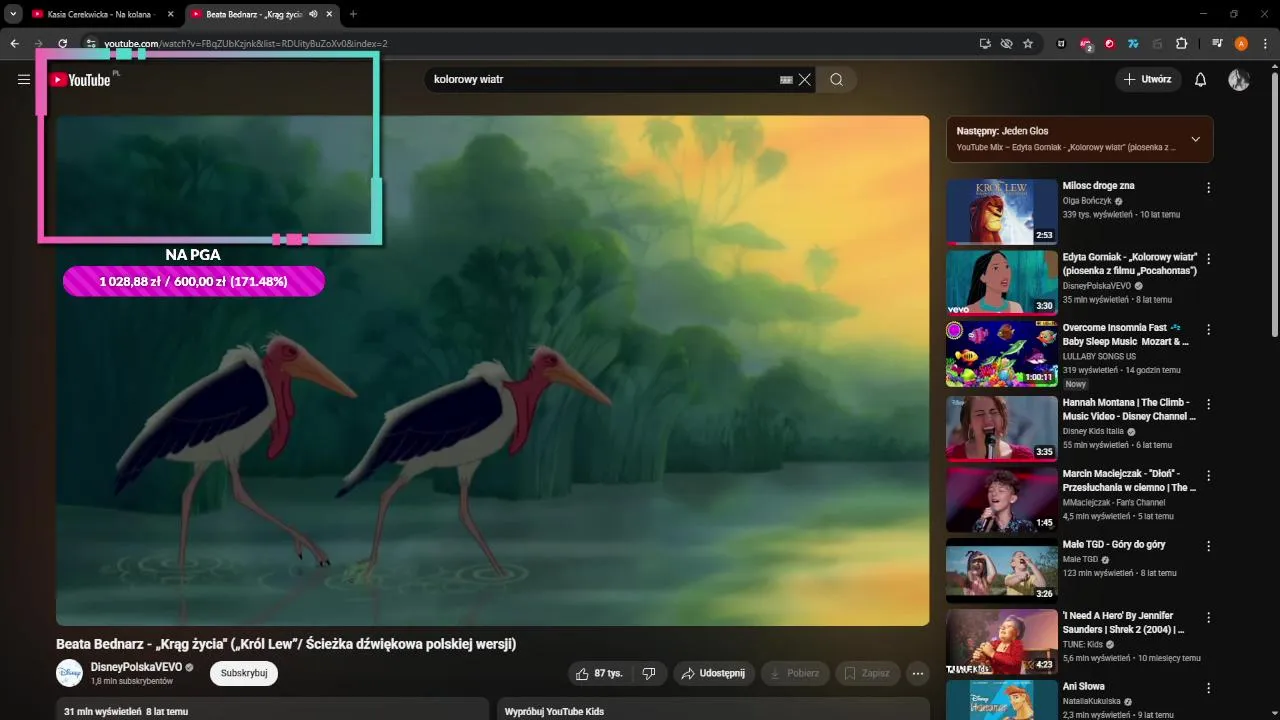Image resolution: width=1280 pixels, height=720 pixels.
Task: Open the blue 7tv extension icon
Action: [x=1133, y=44]
